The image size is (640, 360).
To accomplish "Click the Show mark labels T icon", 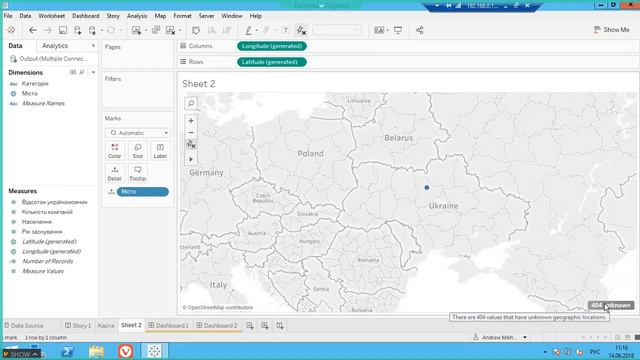I will [286, 30].
